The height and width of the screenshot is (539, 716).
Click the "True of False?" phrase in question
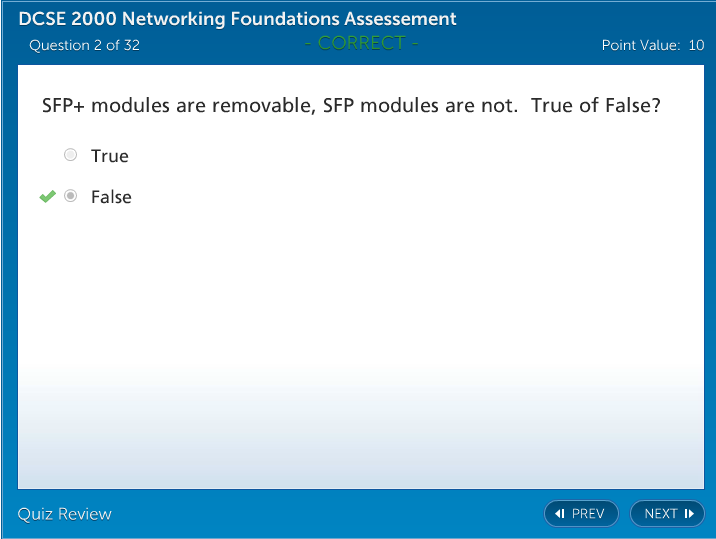pyautogui.click(x=596, y=105)
